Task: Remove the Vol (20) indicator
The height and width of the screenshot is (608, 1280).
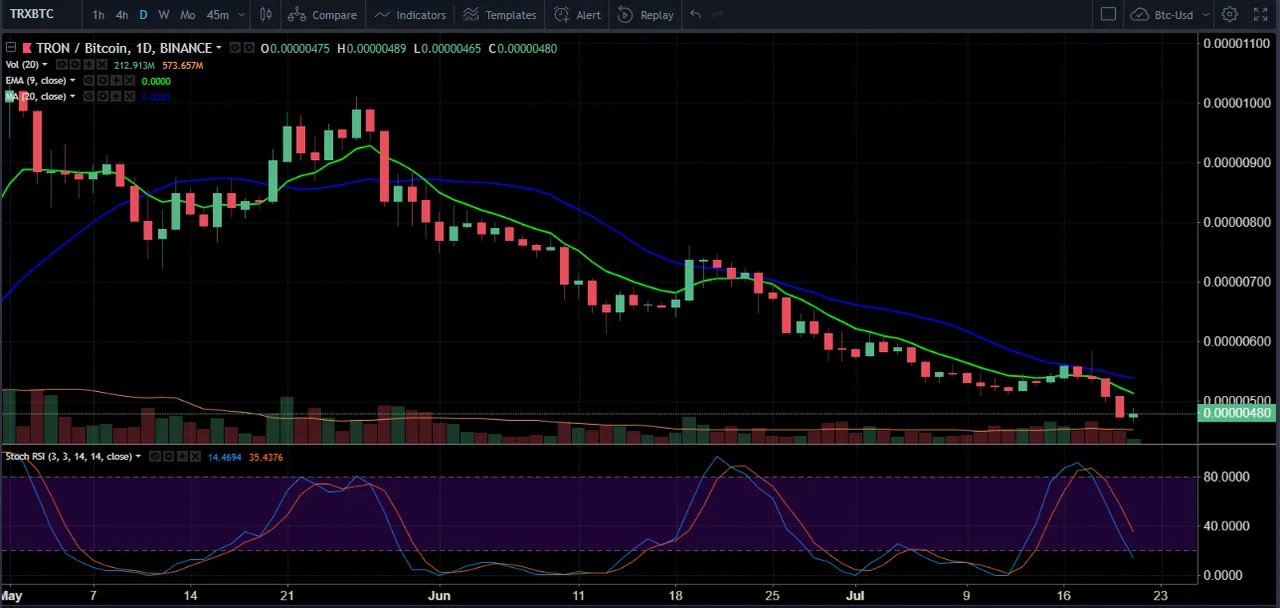Action: 101,64
